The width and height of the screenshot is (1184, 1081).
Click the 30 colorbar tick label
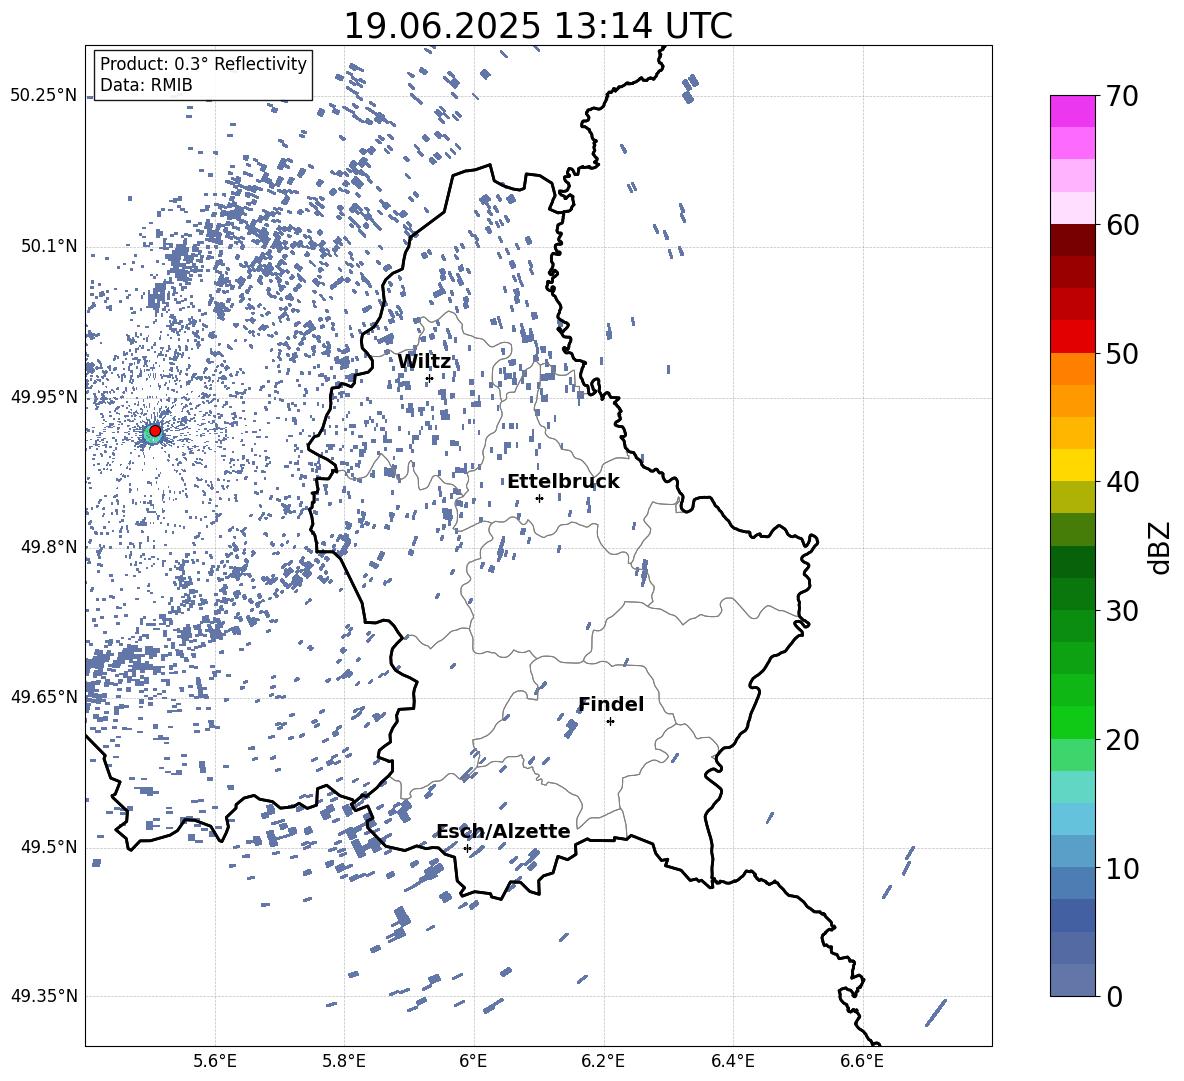pyautogui.click(x=1123, y=611)
